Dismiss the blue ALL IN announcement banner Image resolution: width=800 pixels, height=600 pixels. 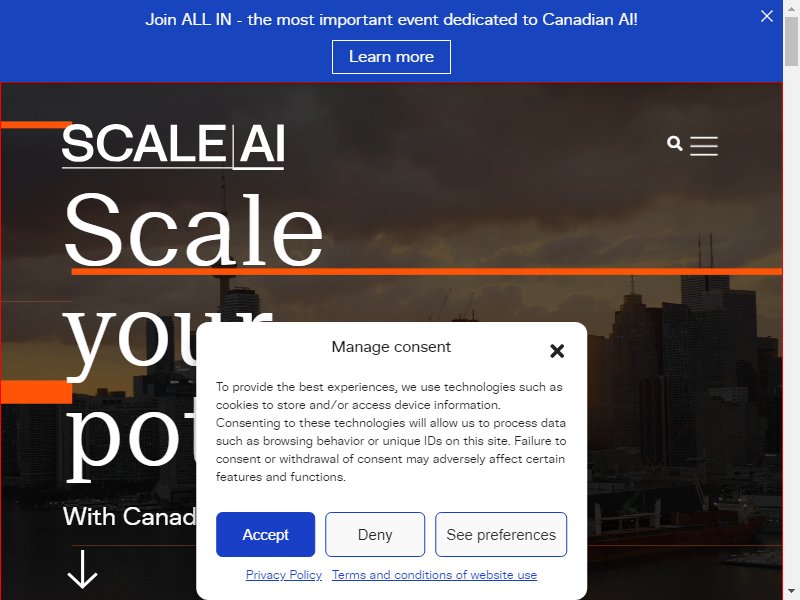pyautogui.click(x=766, y=16)
